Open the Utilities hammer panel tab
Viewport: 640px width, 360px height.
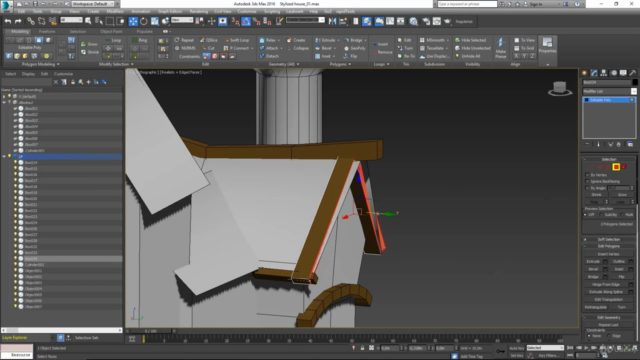point(633,73)
